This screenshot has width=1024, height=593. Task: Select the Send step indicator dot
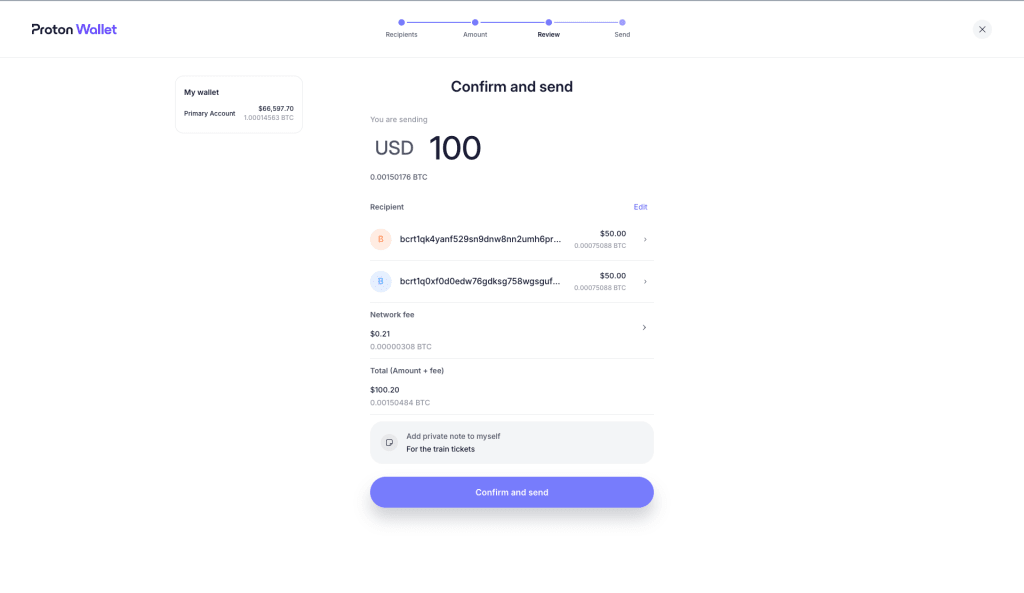click(622, 20)
